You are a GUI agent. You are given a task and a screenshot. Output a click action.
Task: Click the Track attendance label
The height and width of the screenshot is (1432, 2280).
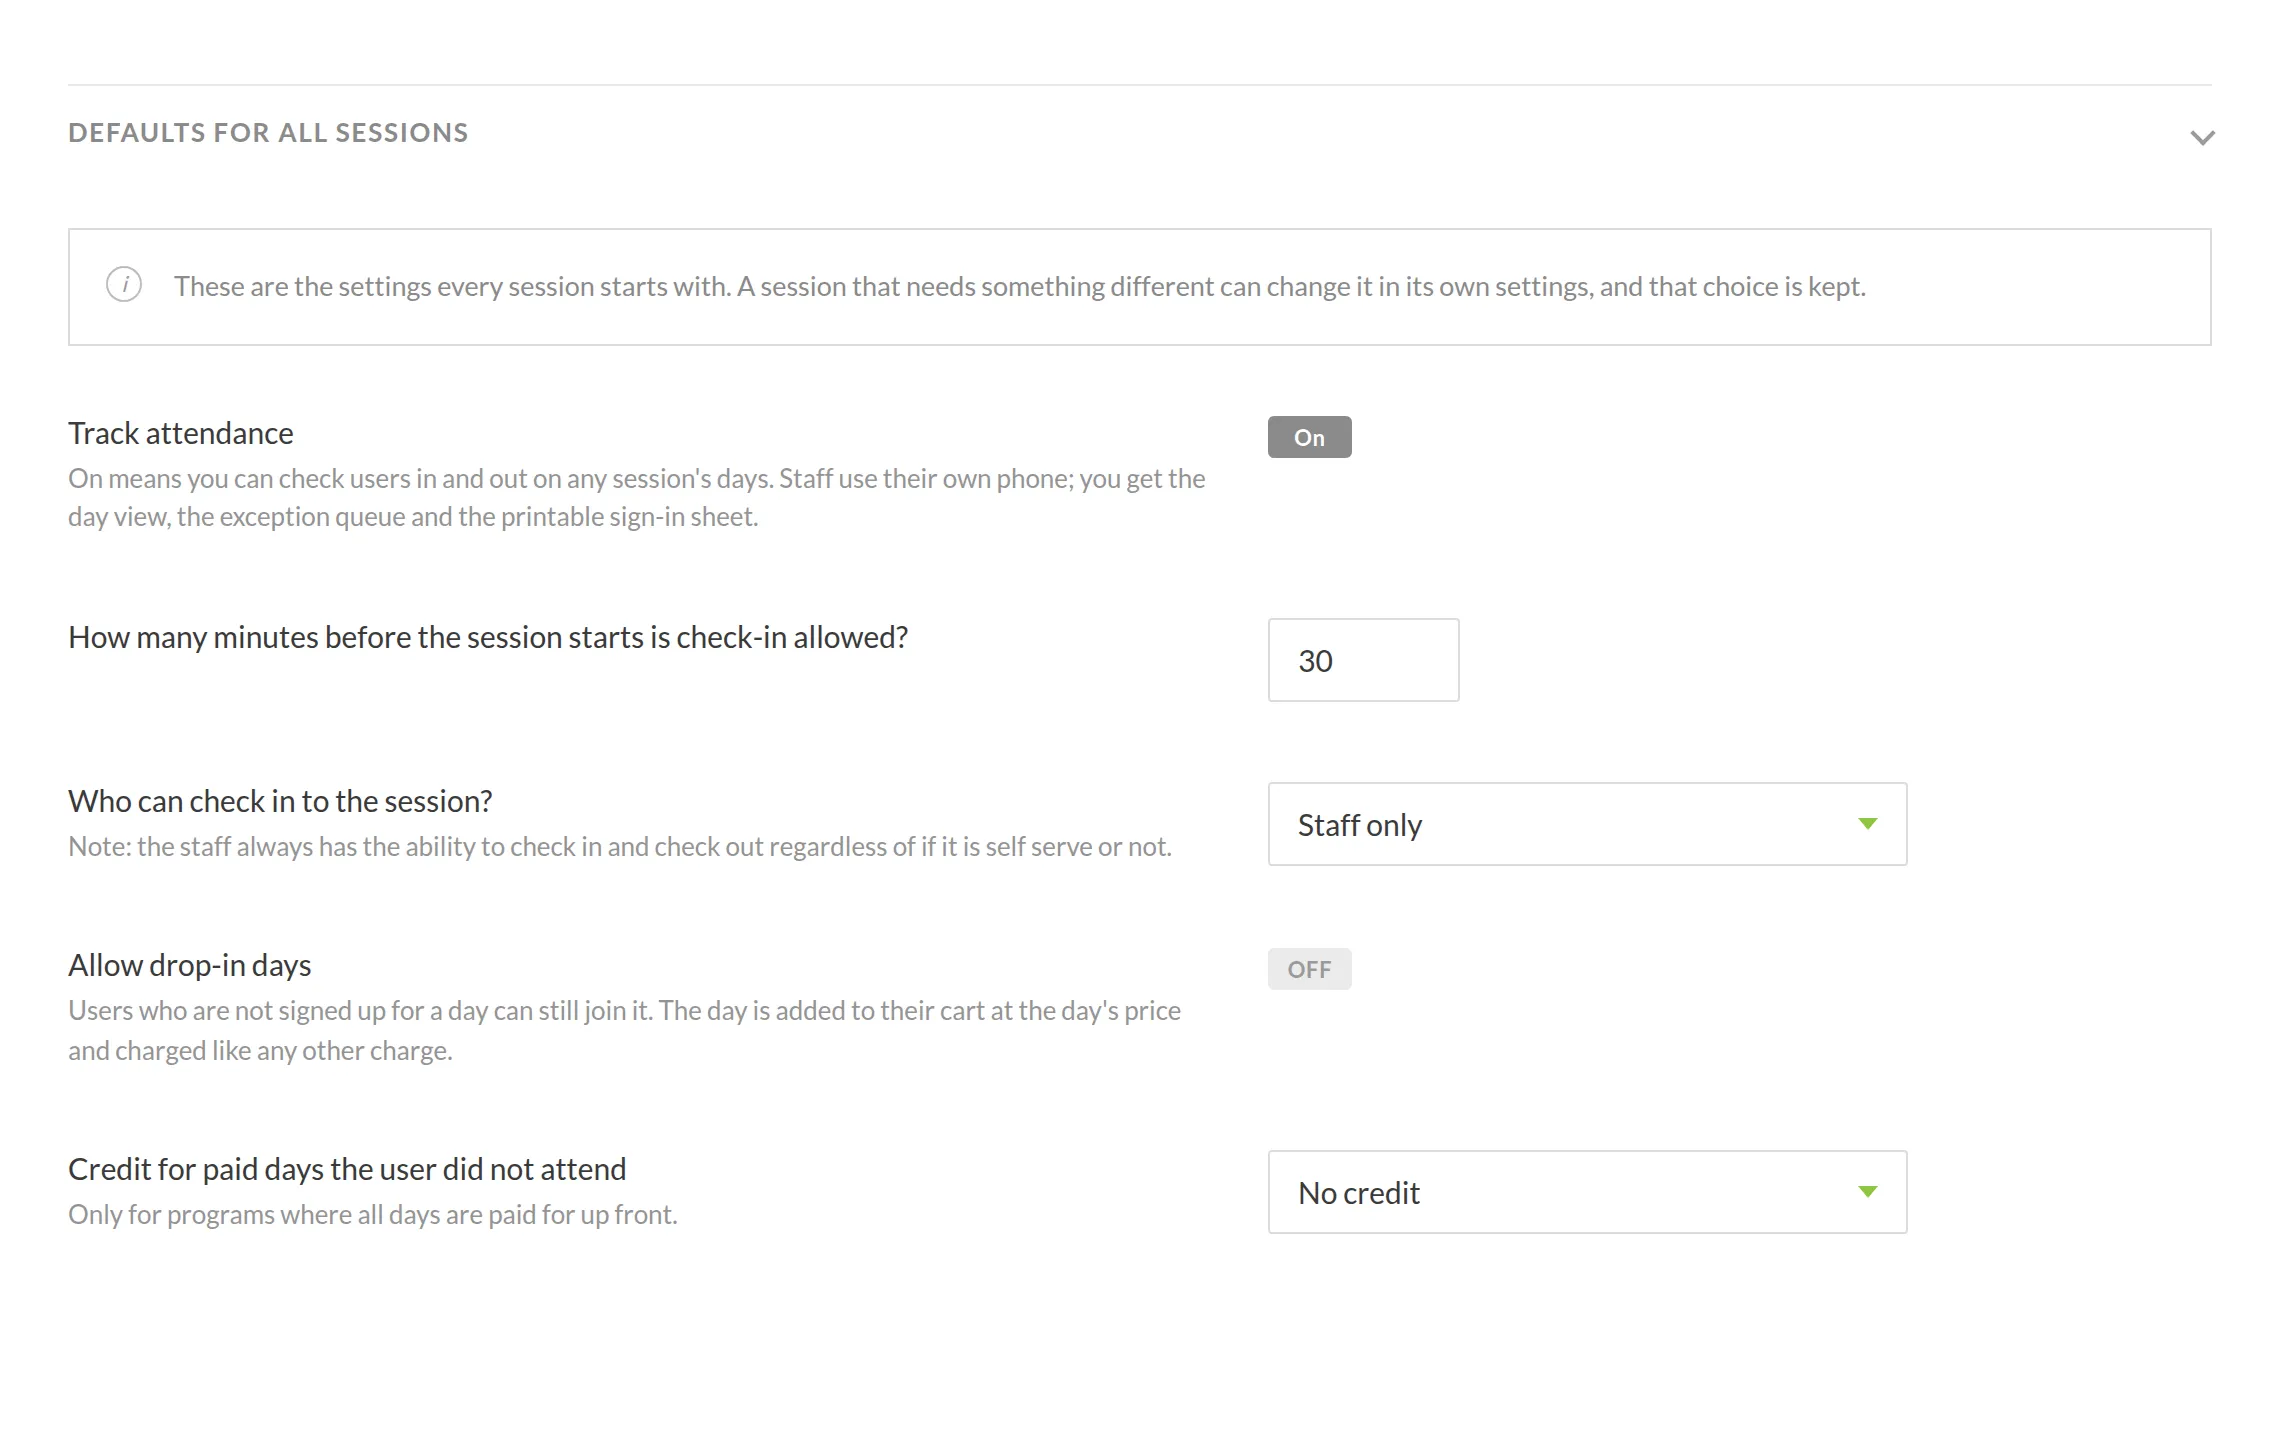pos(181,433)
